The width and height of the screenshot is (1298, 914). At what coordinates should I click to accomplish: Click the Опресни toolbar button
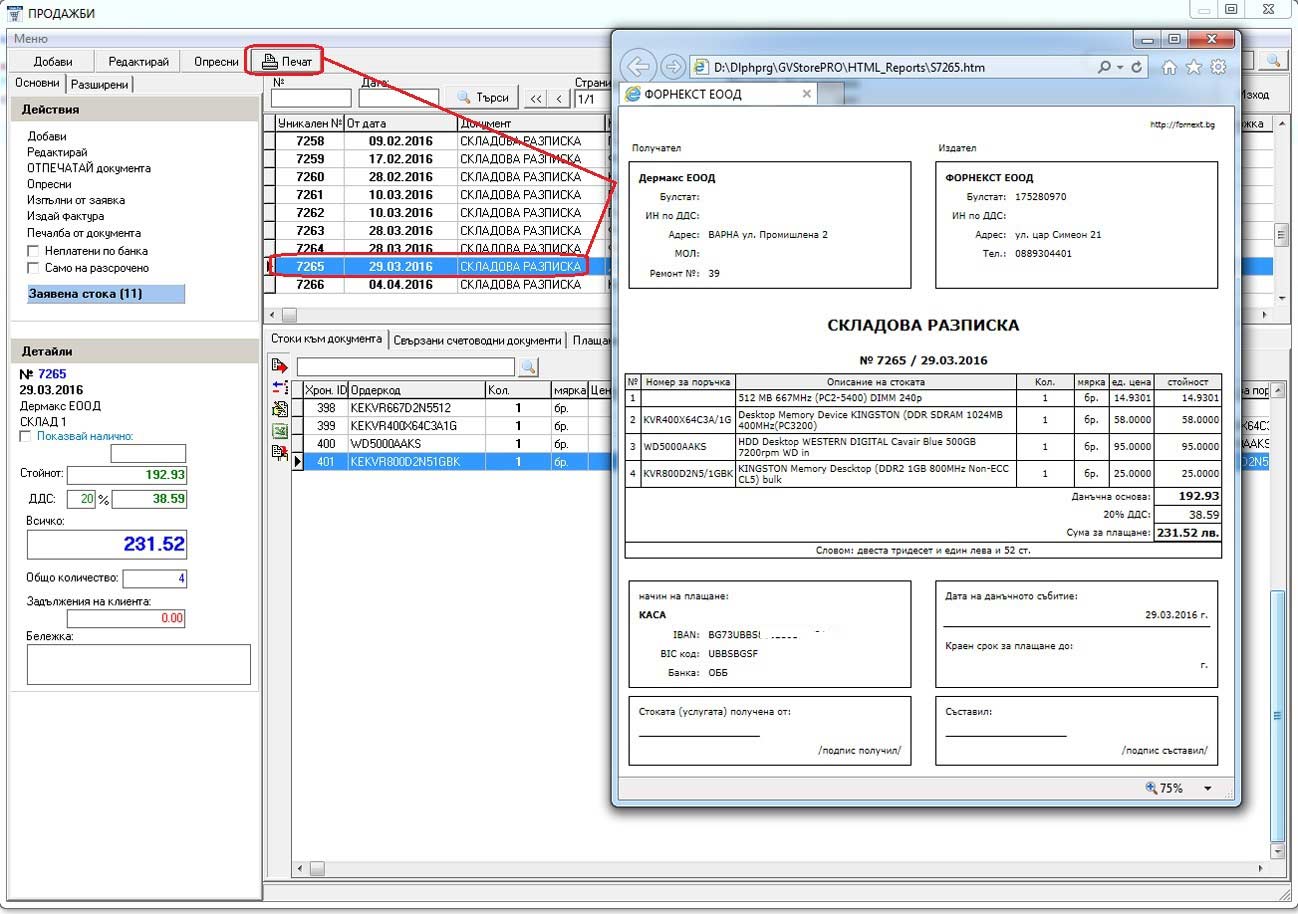tap(216, 61)
